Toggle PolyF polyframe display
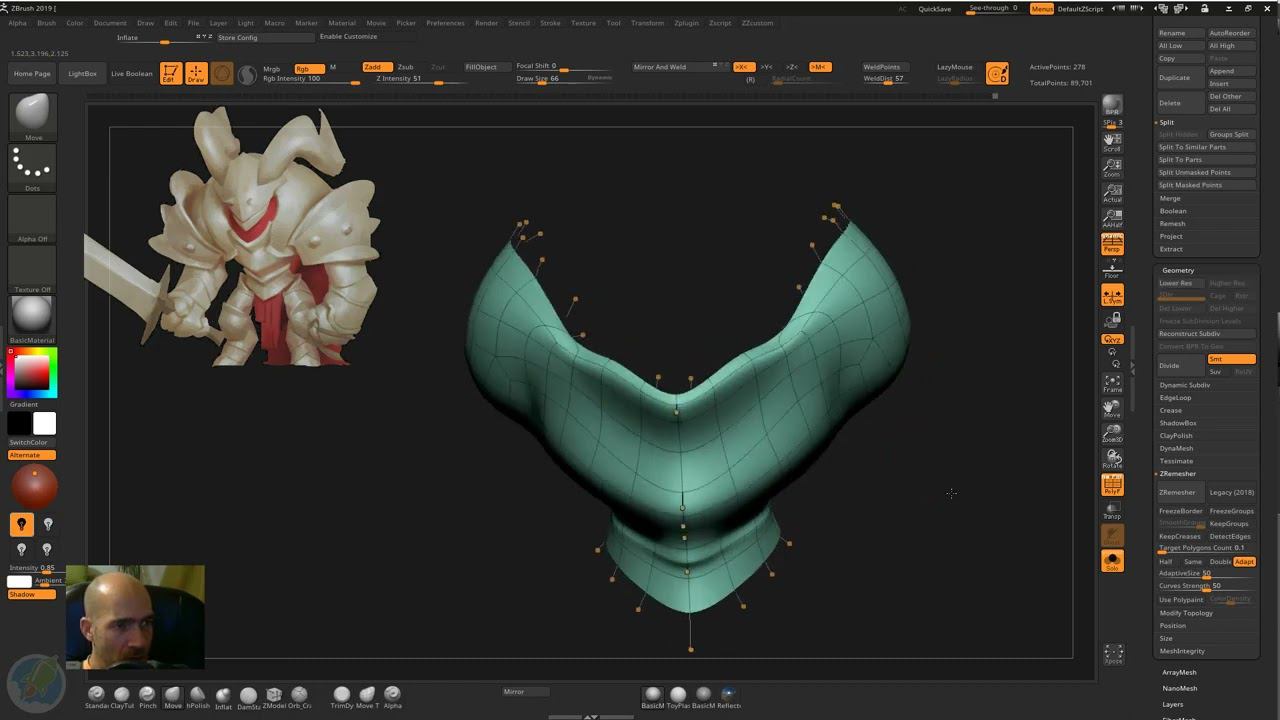 (1112, 486)
